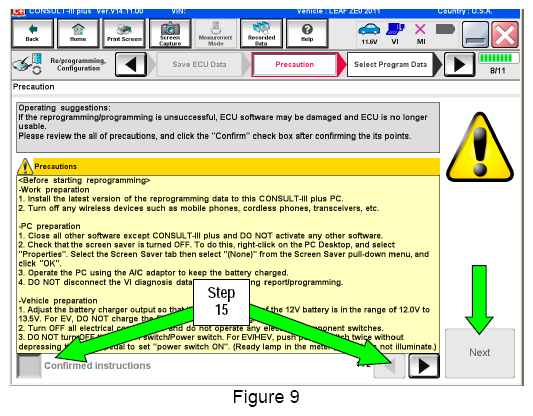This screenshot has width=533, height=416.
Task: Show next precautions page
Action: click(424, 366)
